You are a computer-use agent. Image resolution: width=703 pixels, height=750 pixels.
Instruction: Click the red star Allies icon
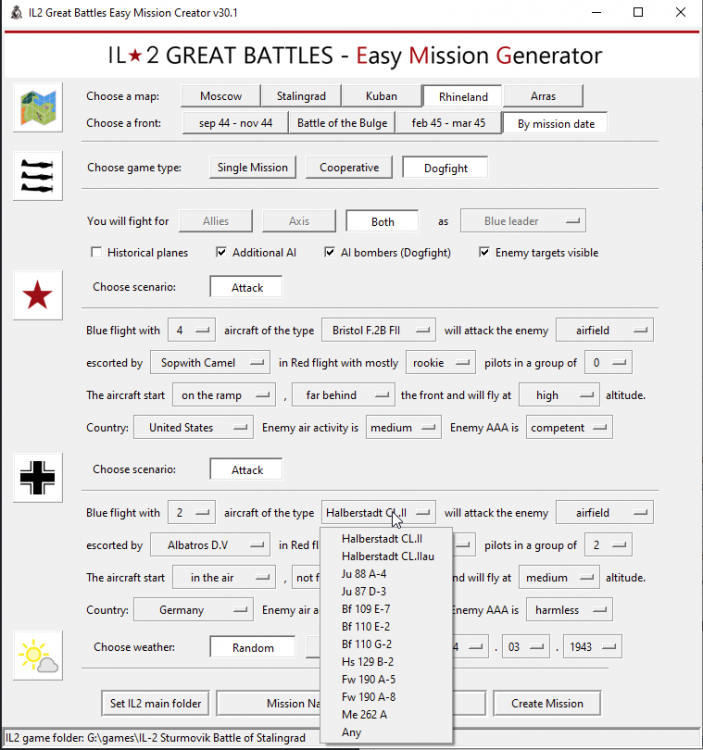38,295
